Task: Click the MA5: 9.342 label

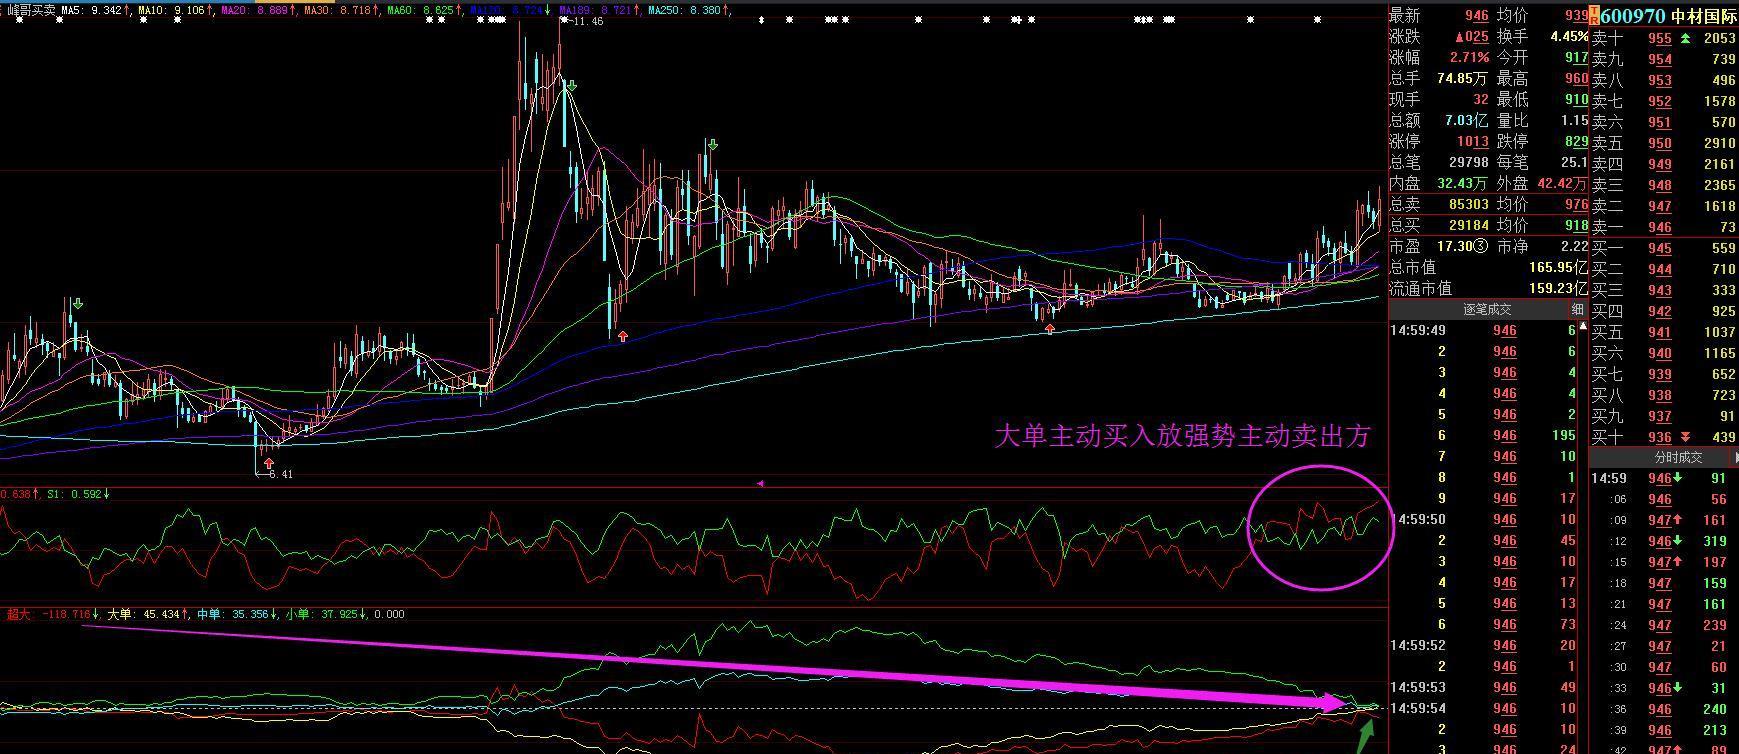Action: [x=95, y=10]
